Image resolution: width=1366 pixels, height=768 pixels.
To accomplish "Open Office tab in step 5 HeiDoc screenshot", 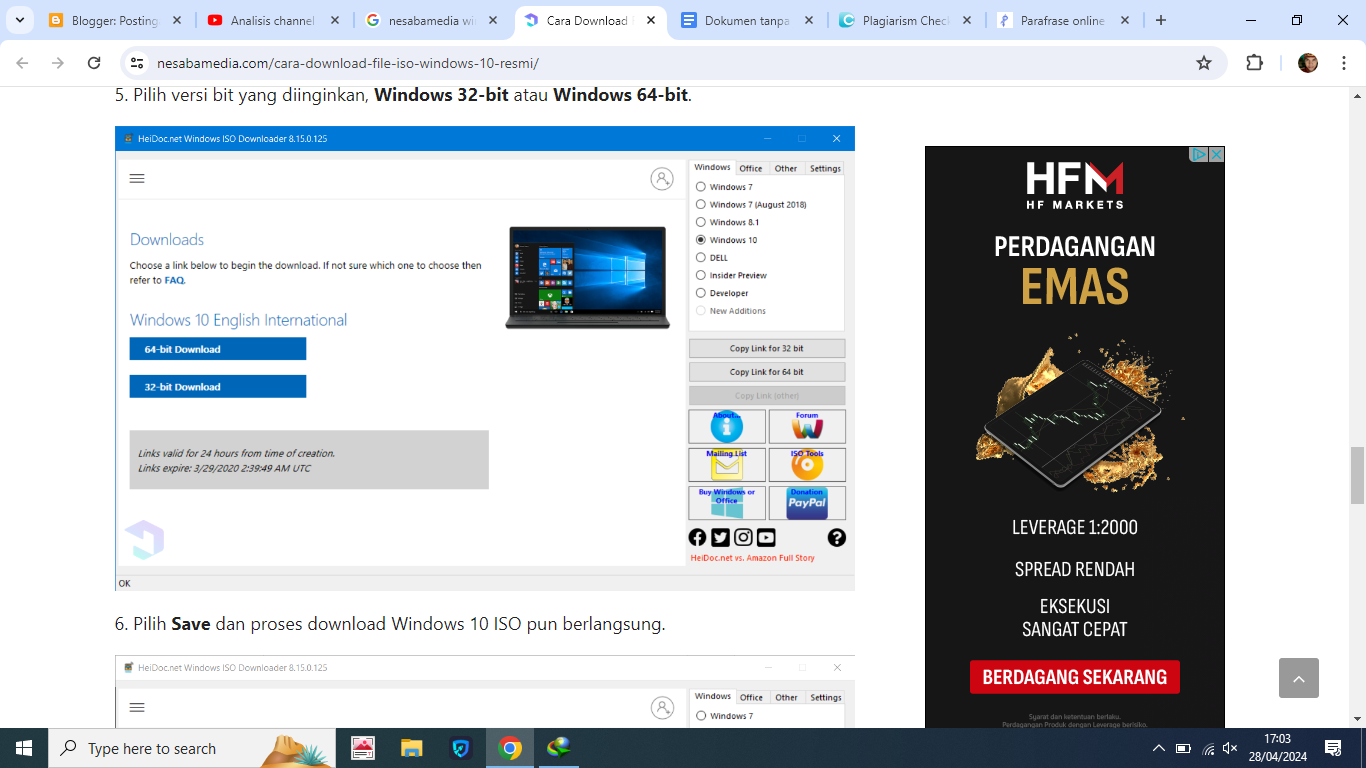I will tap(751, 168).
